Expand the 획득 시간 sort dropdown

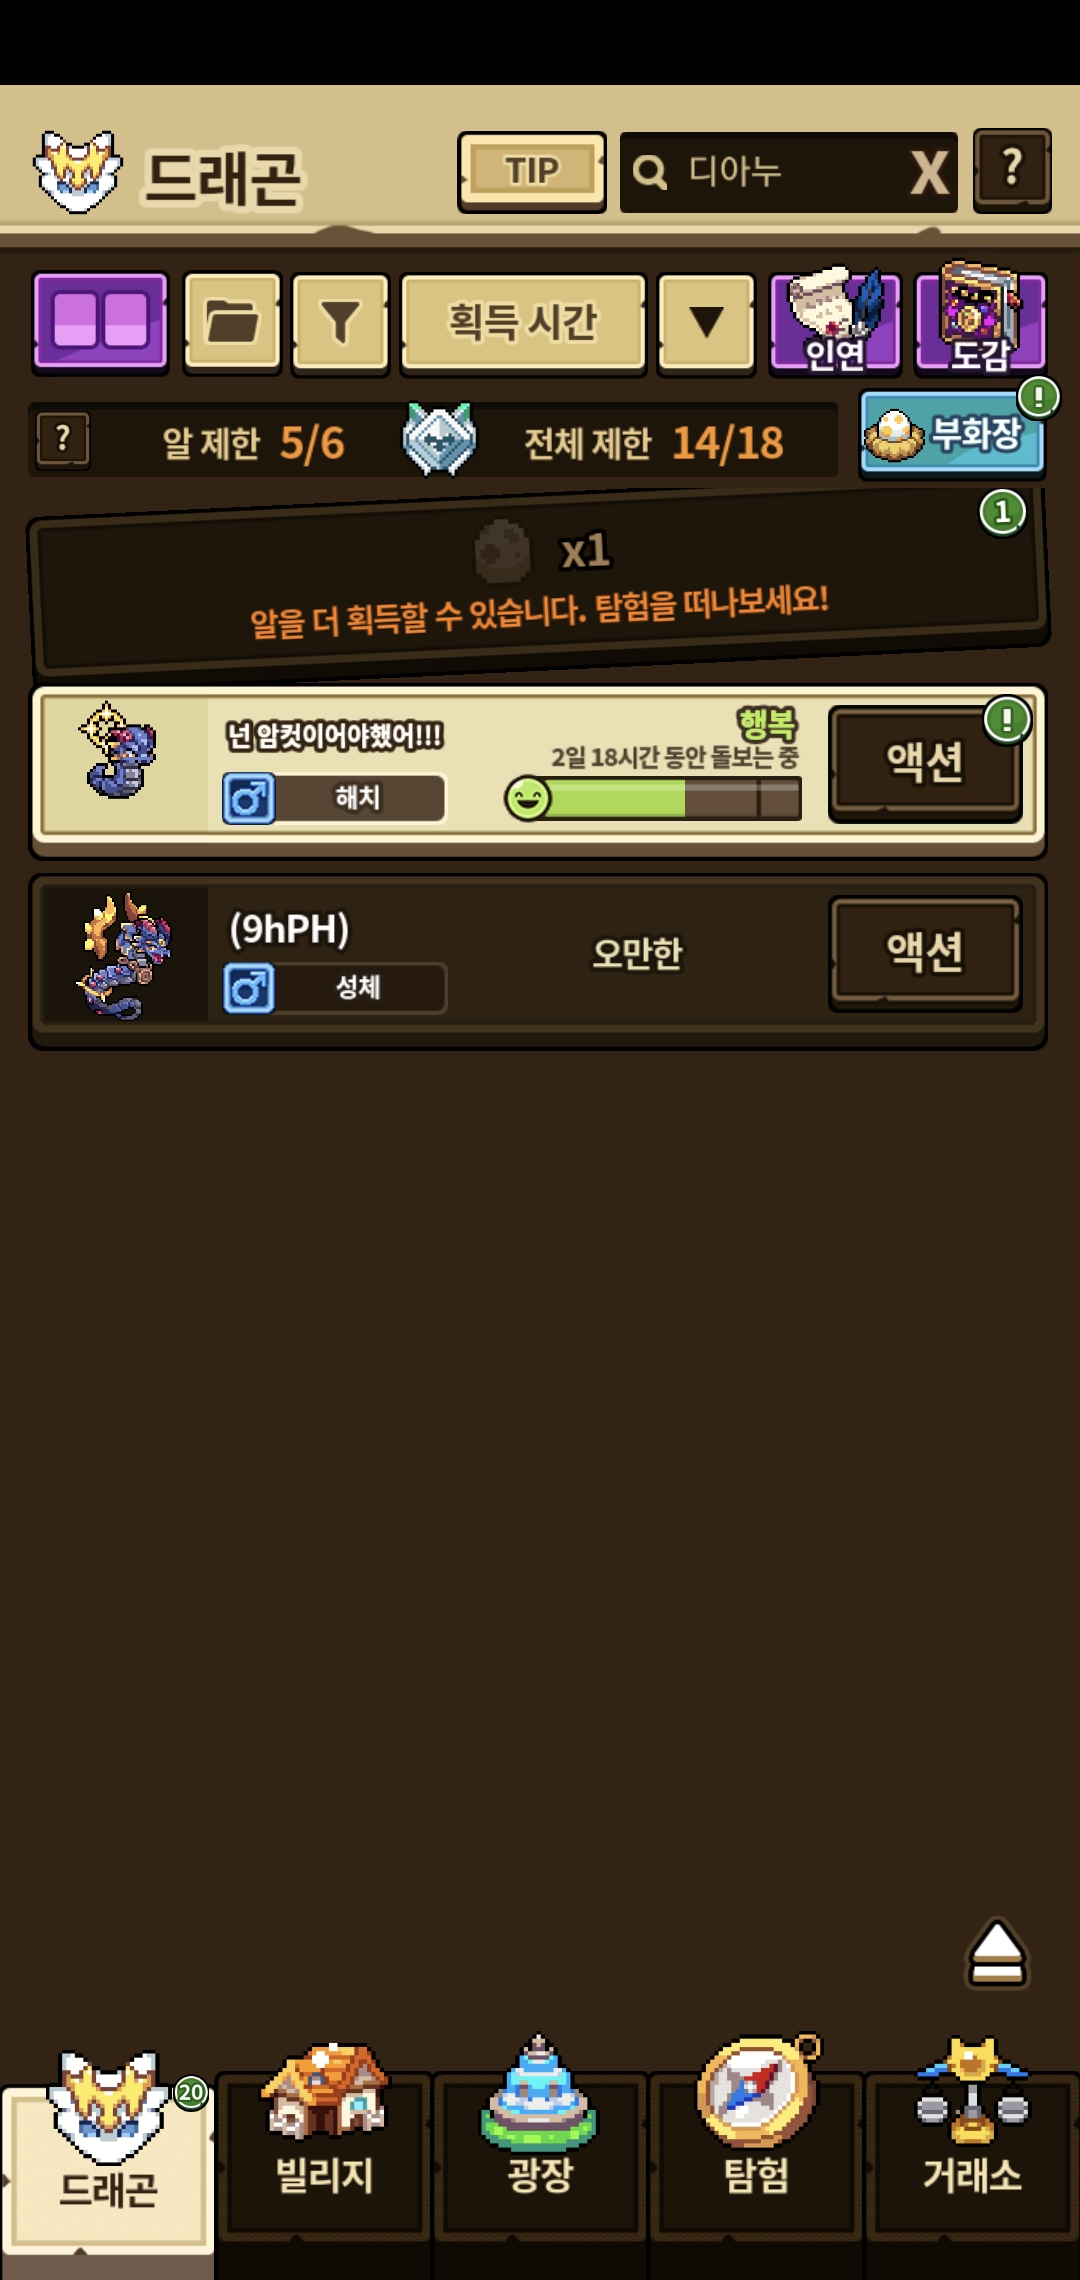click(523, 323)
